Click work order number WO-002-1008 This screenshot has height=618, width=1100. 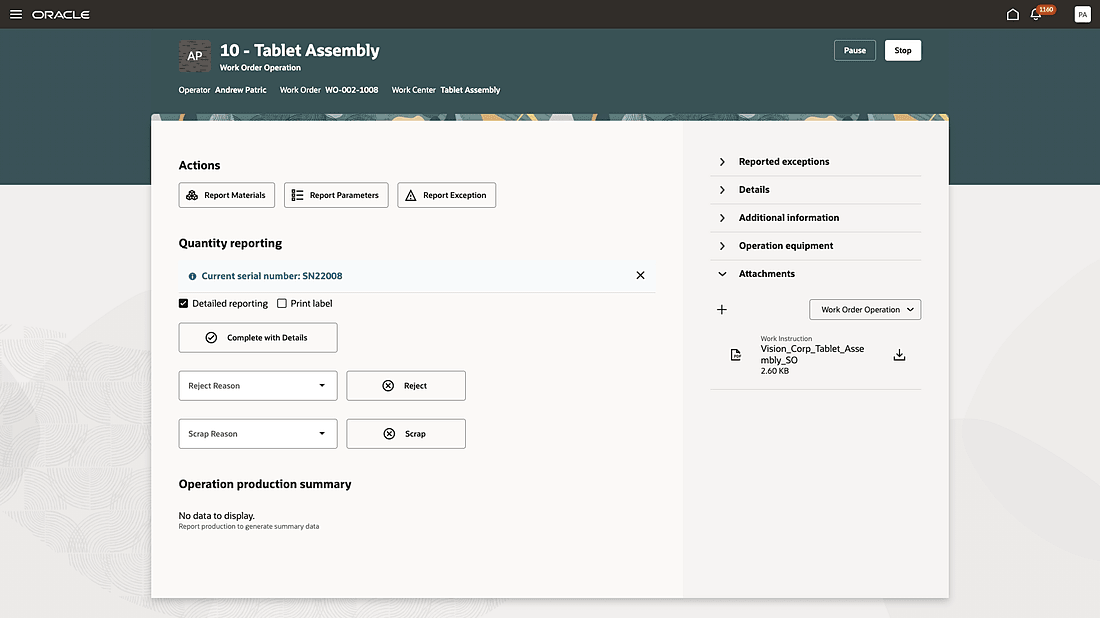click(x=351, y=90)
